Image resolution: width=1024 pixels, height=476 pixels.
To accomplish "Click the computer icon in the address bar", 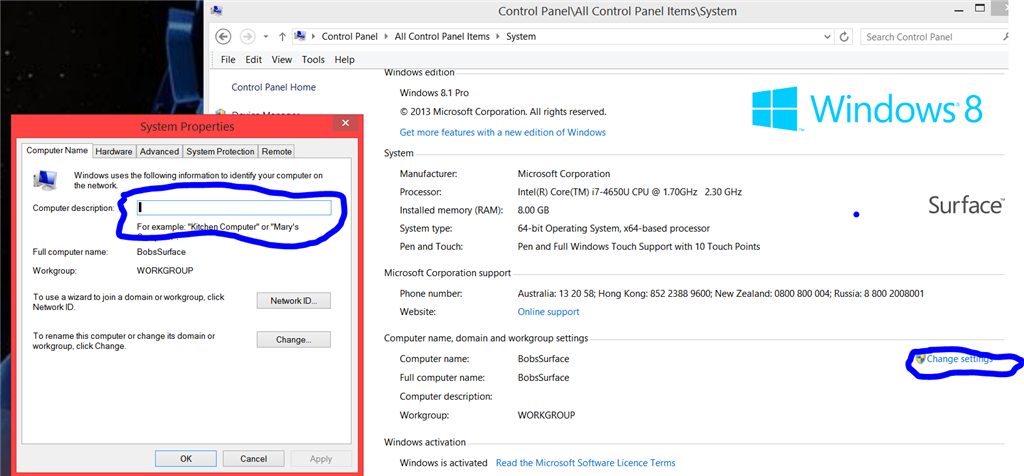I will click(x=300, y=36).
